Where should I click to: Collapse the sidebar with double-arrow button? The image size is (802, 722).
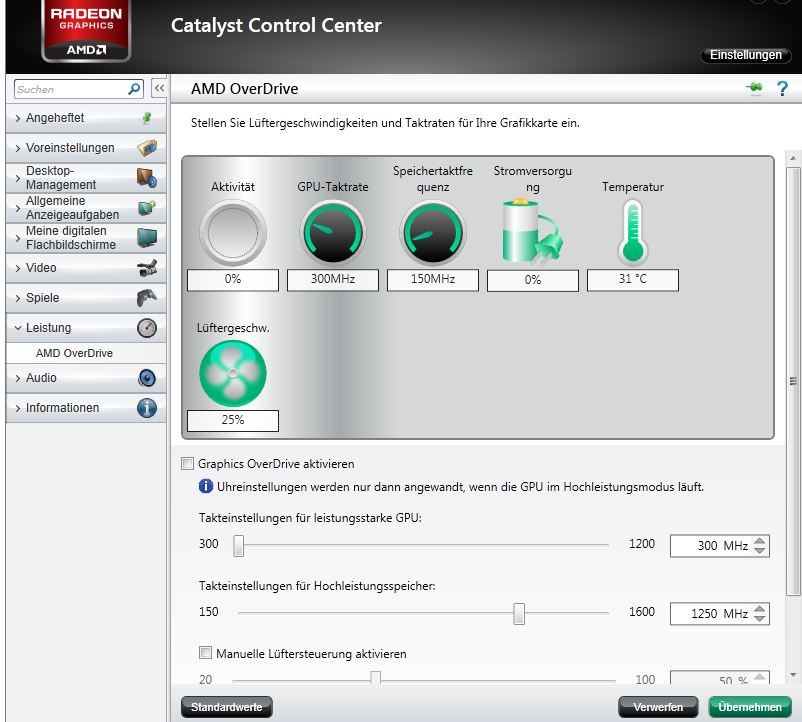pos(159,88)
